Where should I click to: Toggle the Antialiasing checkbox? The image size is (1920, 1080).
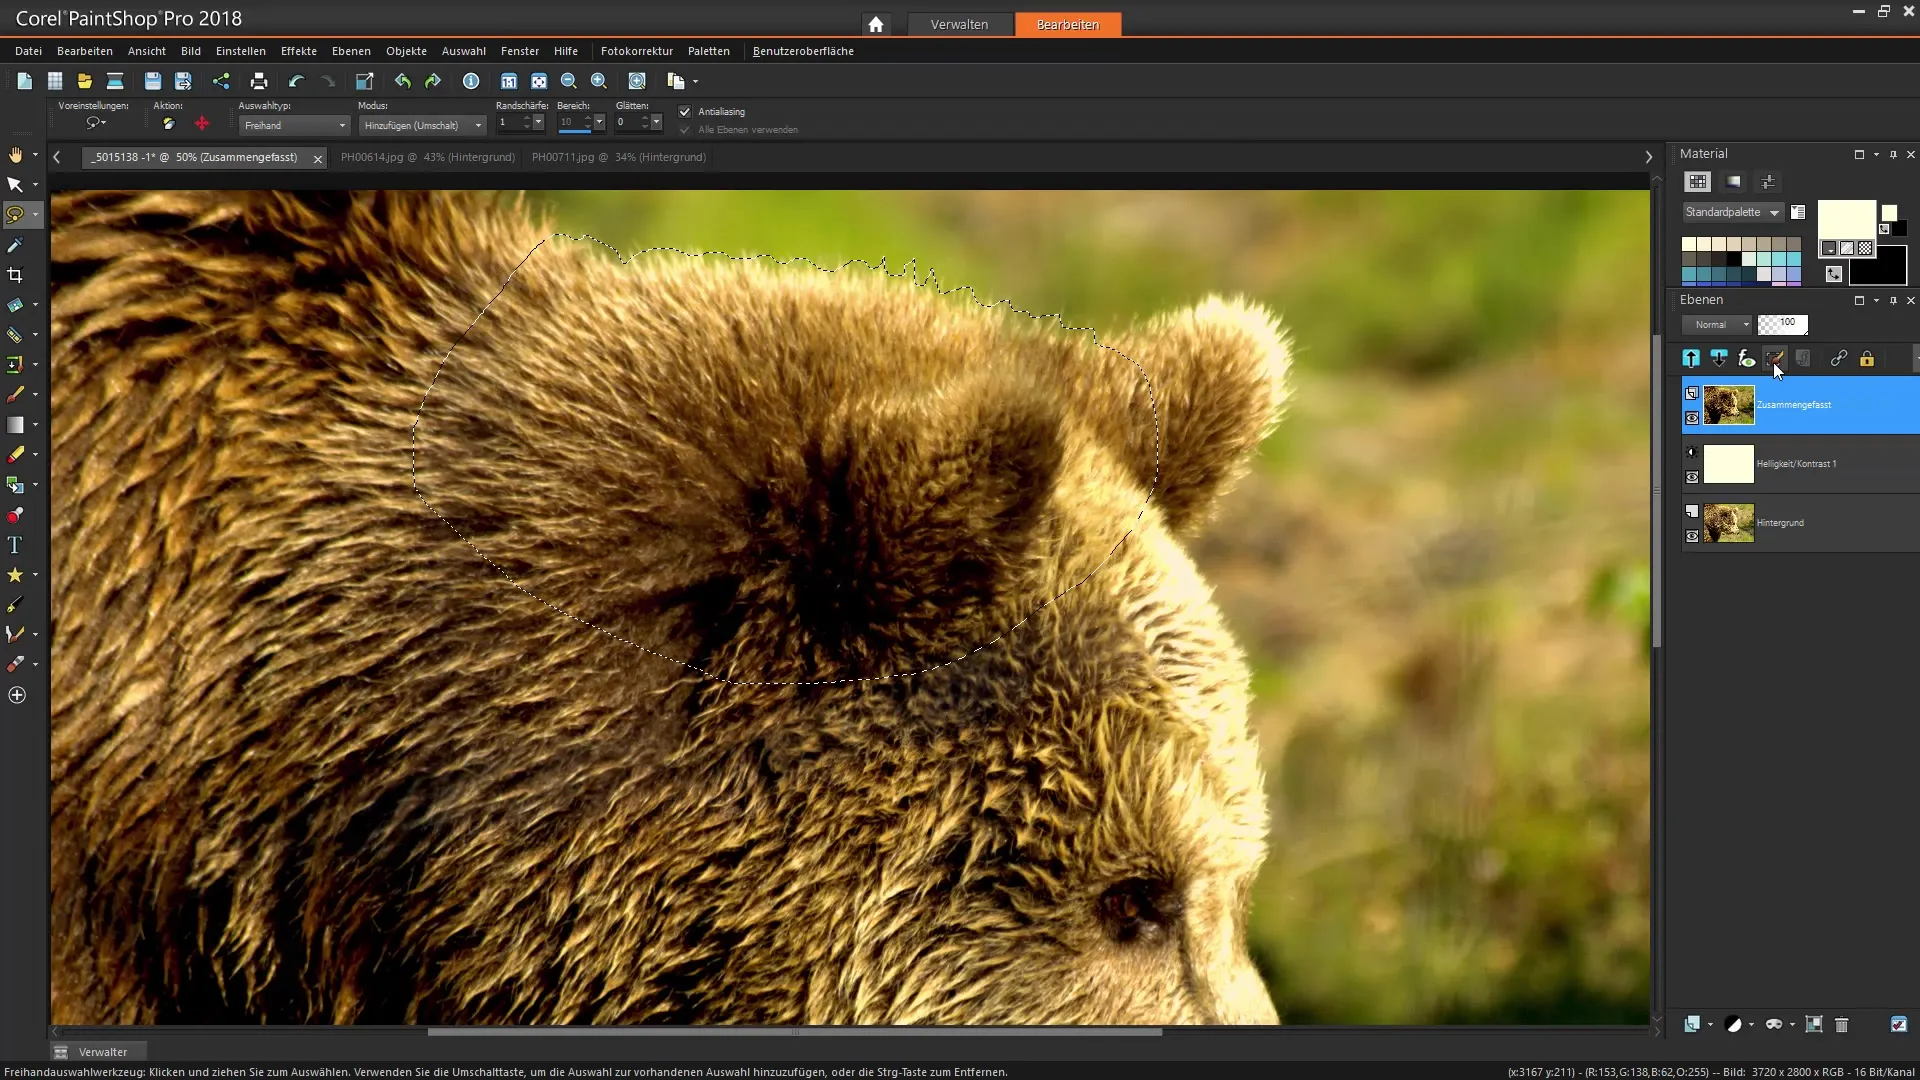tap(685, 111)
